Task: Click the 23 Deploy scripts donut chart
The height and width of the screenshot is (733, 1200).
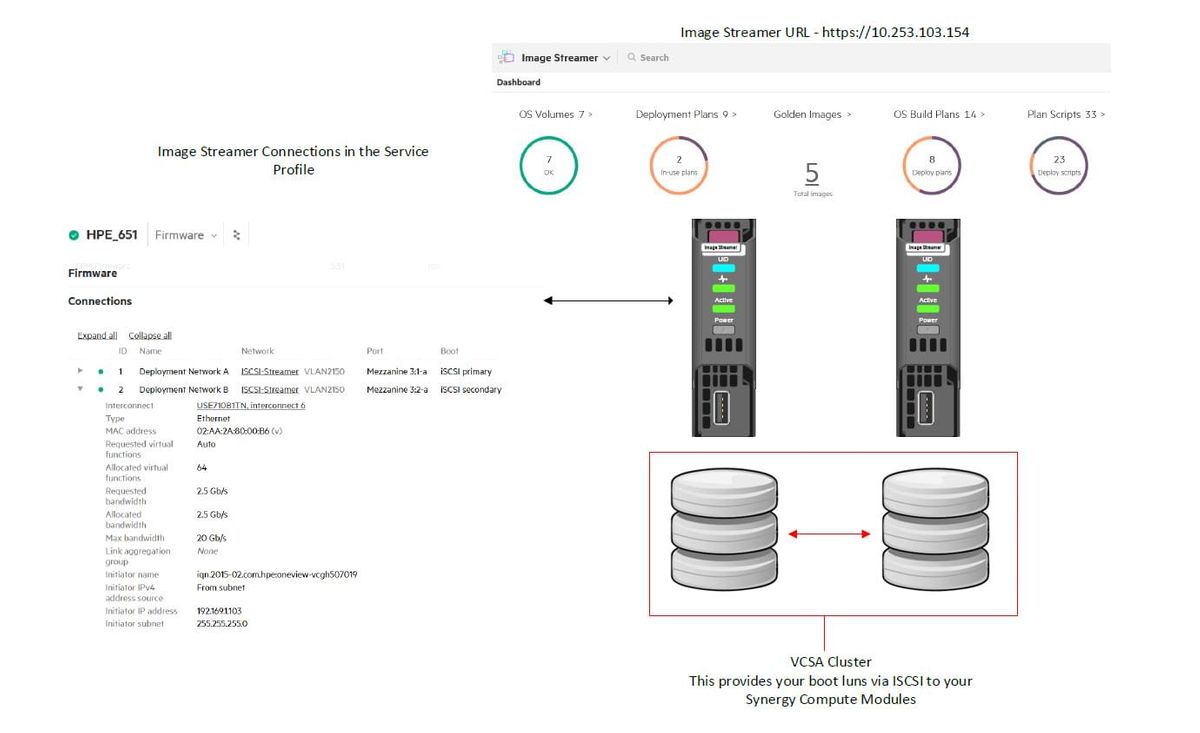Action: click(1059, 165)
